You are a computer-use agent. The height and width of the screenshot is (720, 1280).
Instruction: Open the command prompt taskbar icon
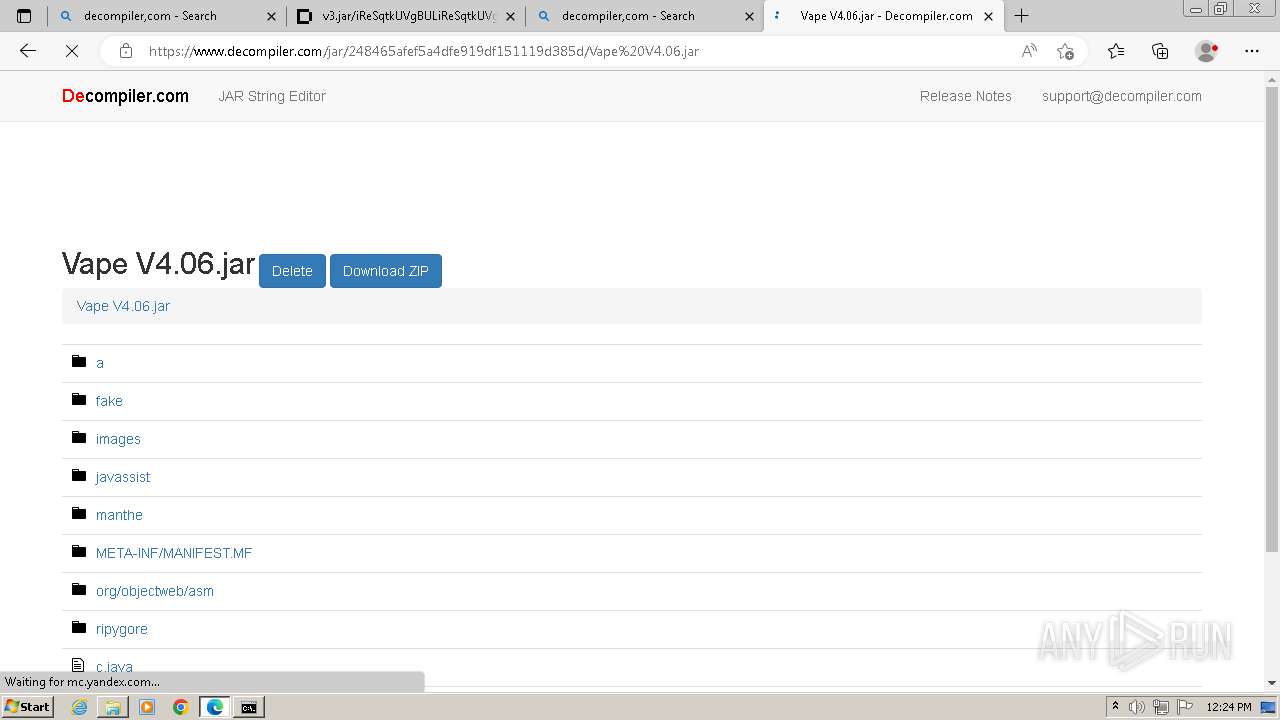point(248,707)
